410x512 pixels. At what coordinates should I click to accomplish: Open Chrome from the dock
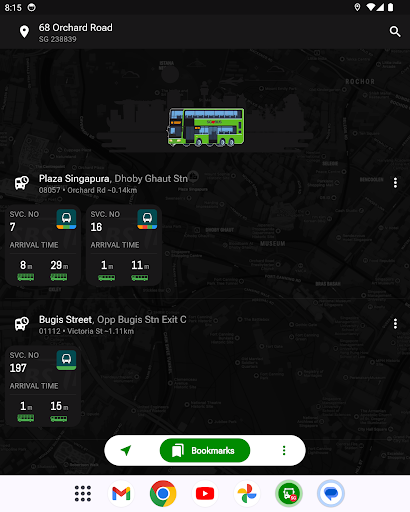tap(163, 493)
